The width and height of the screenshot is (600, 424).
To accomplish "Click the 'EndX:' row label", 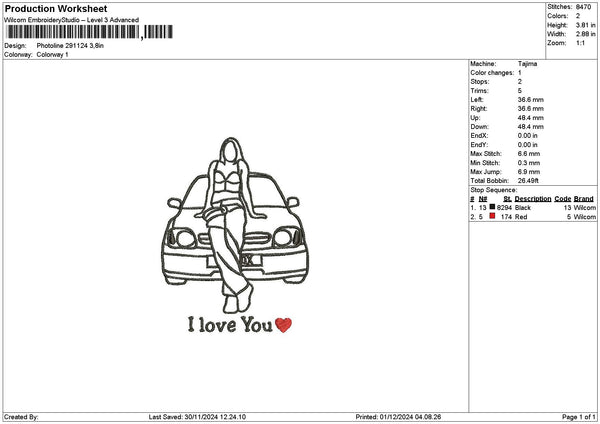I will pyautogui.click(x=479, y=136).
